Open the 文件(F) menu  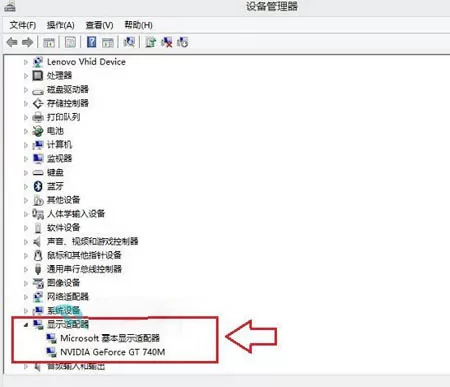[23, 25]
